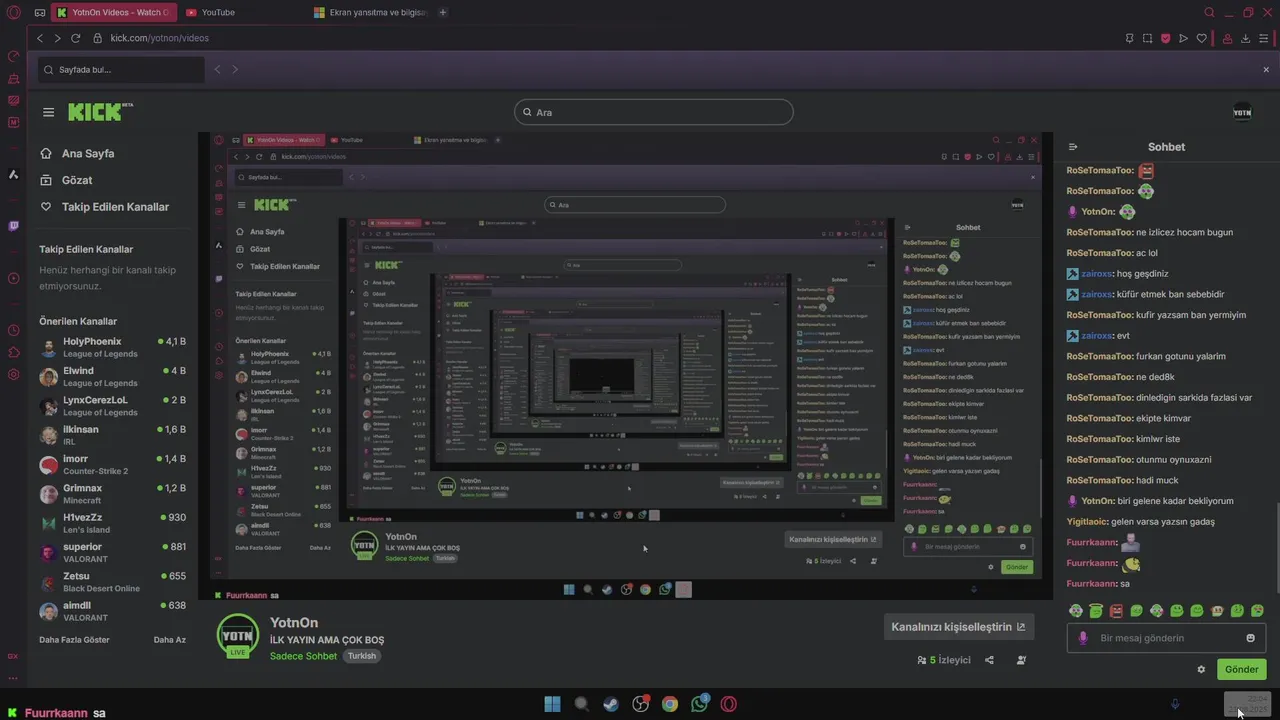Open Windows Start menu
The image size is (1280, 720).
coord(552,704)
